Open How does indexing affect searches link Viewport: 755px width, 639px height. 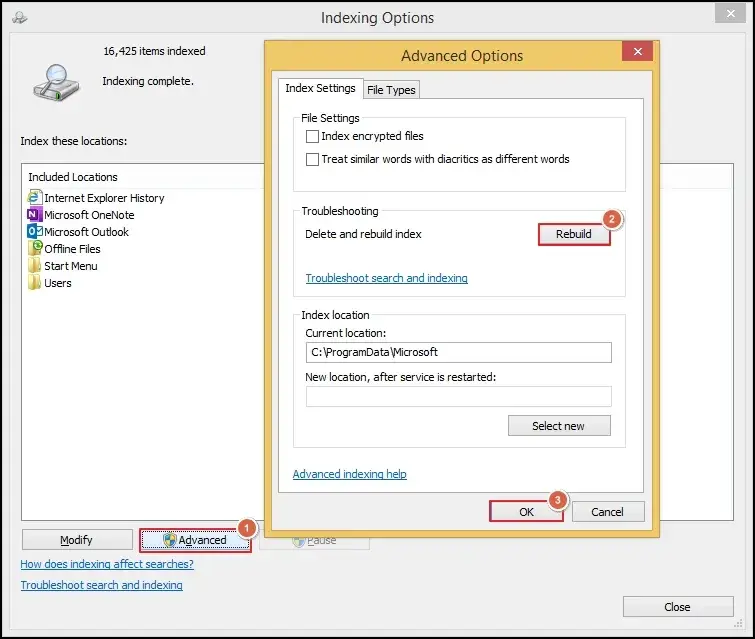pos(107,564)
